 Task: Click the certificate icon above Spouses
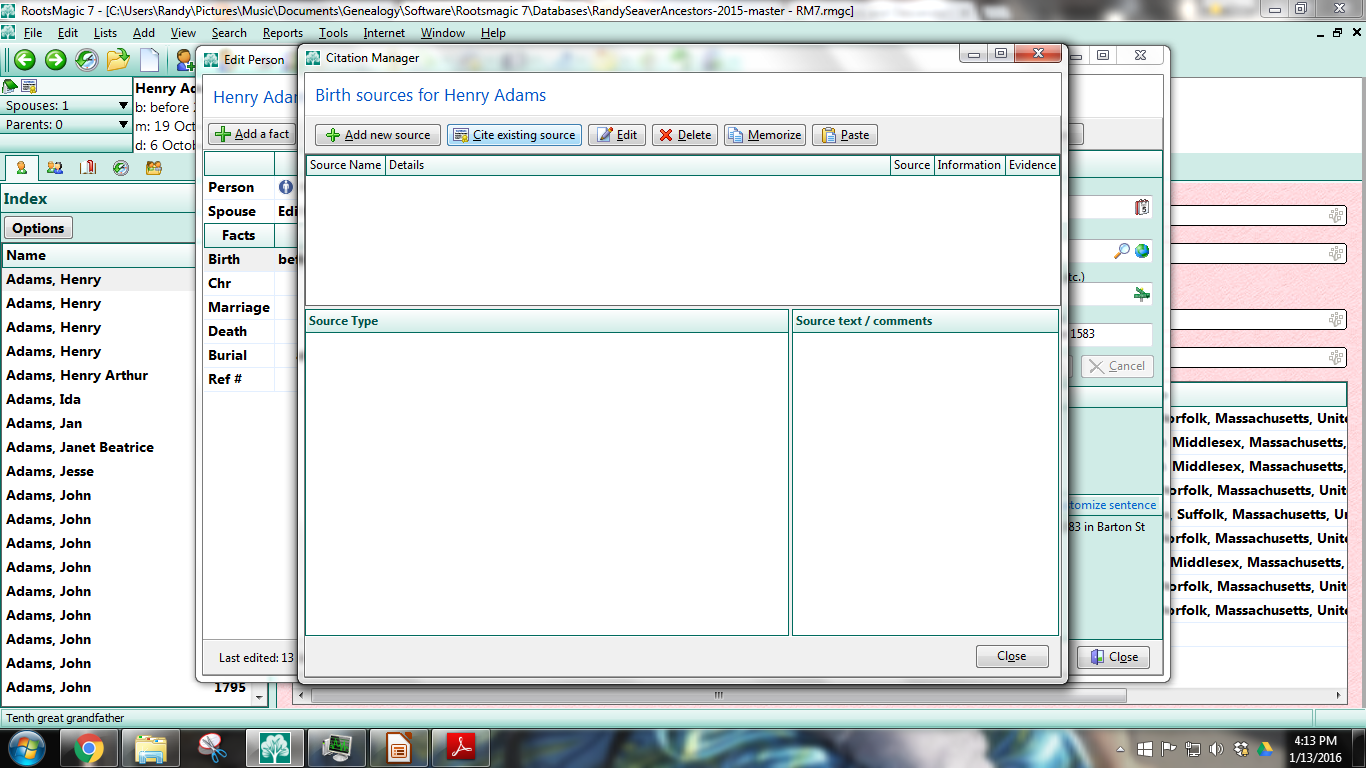29,86
